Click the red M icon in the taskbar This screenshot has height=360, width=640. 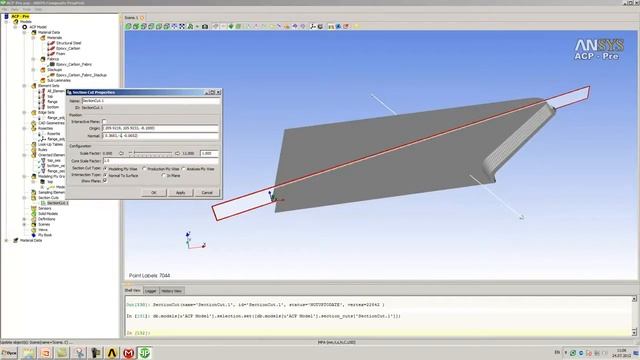(x=129, y=353)
